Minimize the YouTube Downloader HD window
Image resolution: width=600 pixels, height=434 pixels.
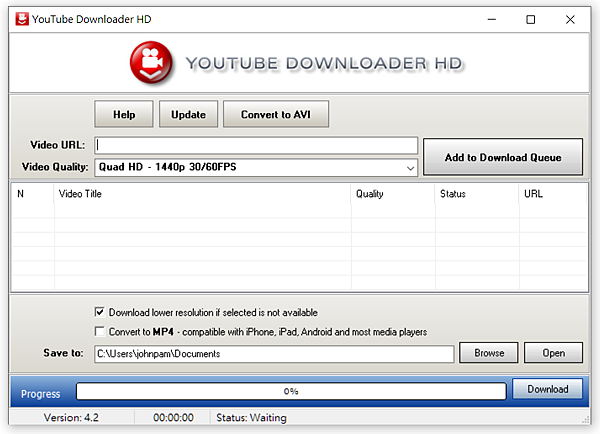(x=492, y=19)
